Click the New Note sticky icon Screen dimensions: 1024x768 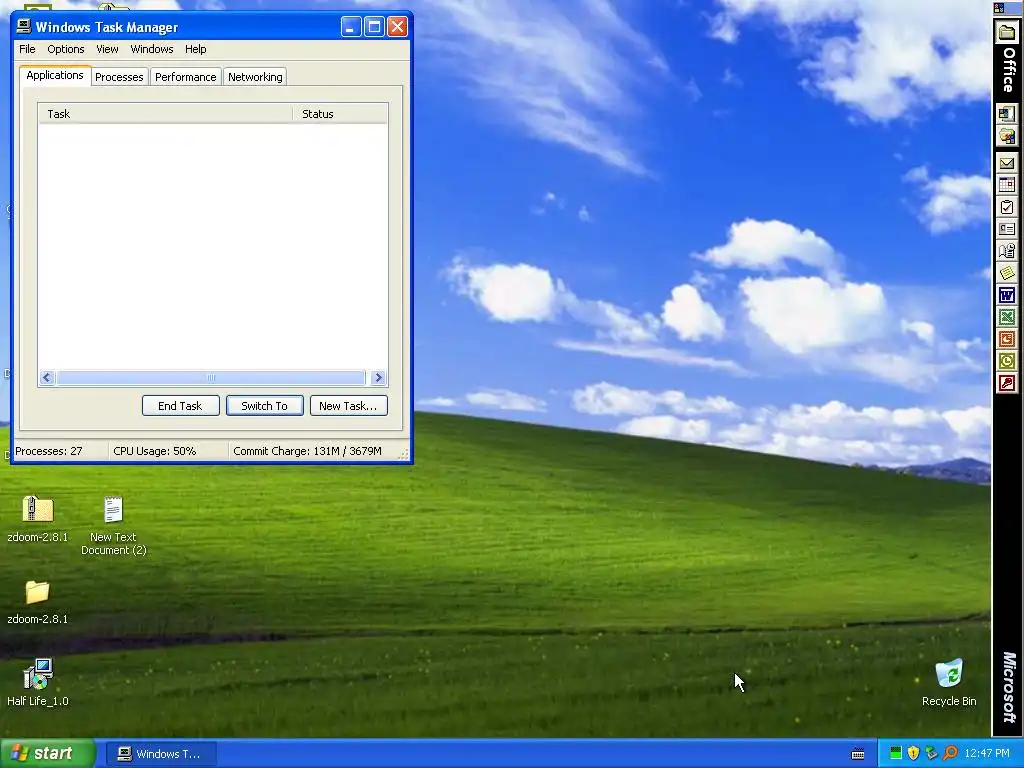pyautogui.click(x=1006, y=272)
